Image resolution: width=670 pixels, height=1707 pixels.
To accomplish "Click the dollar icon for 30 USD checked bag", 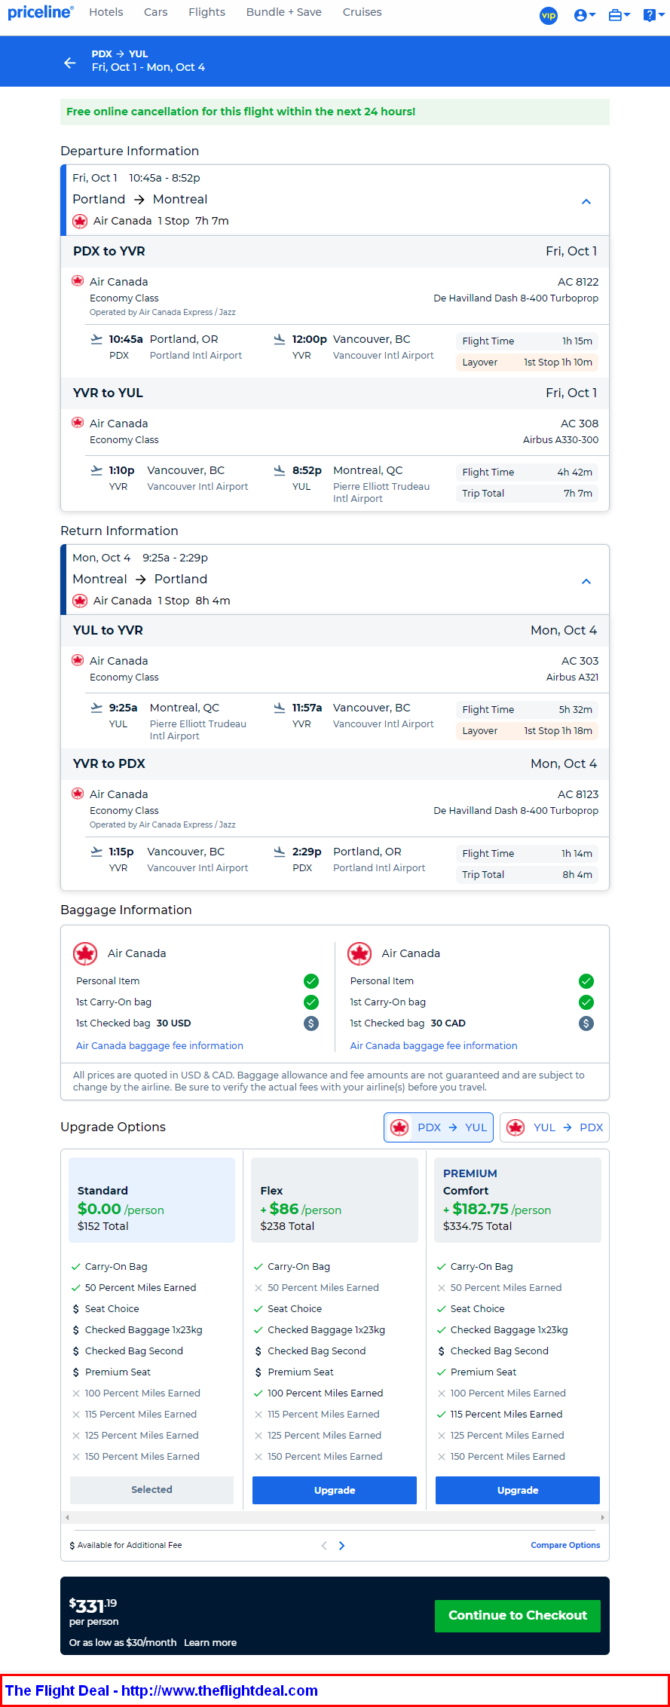I will click(311, 1023).
